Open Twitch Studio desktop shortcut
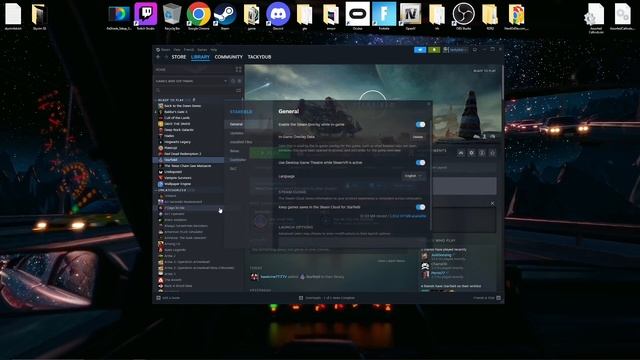The image size is (640, 360). (146, 16)
